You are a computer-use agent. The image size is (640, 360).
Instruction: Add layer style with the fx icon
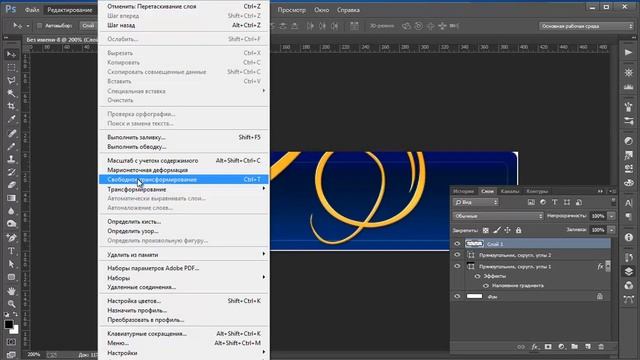[534, 347]
